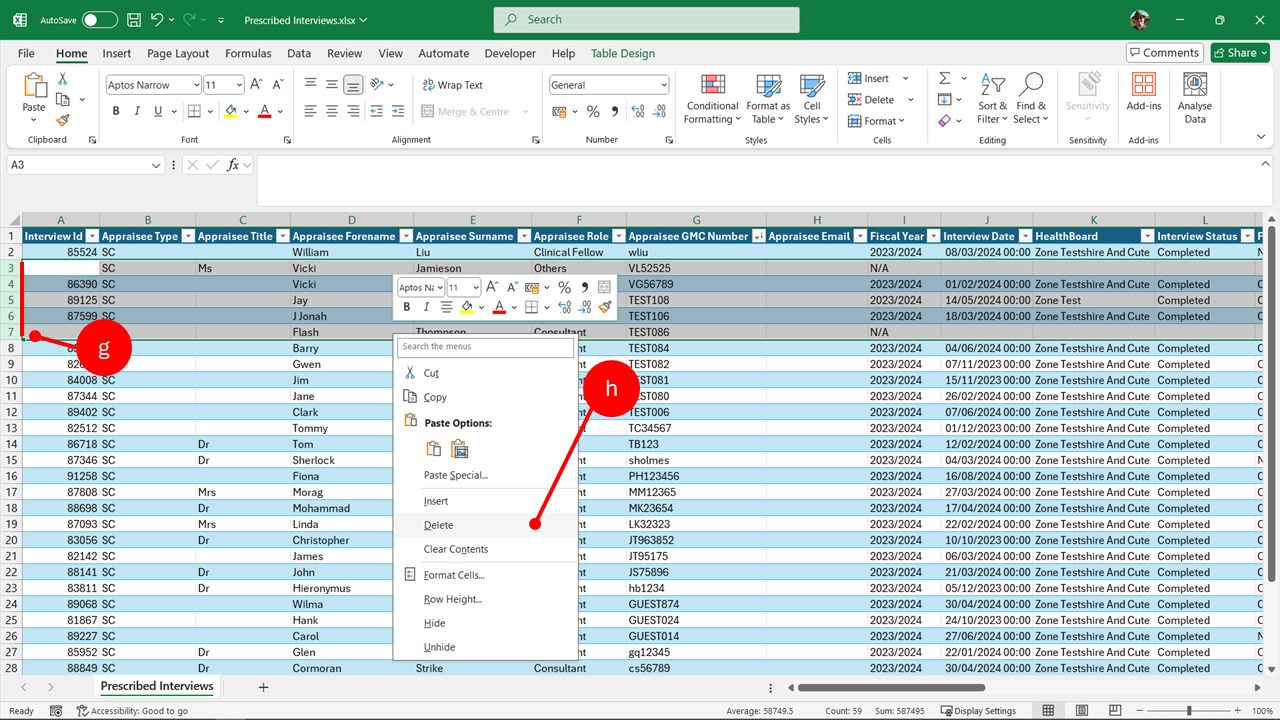1280x720 pixels.
Task: Open Conditional Formatting in Styles group
Action: tap(712, 98)
